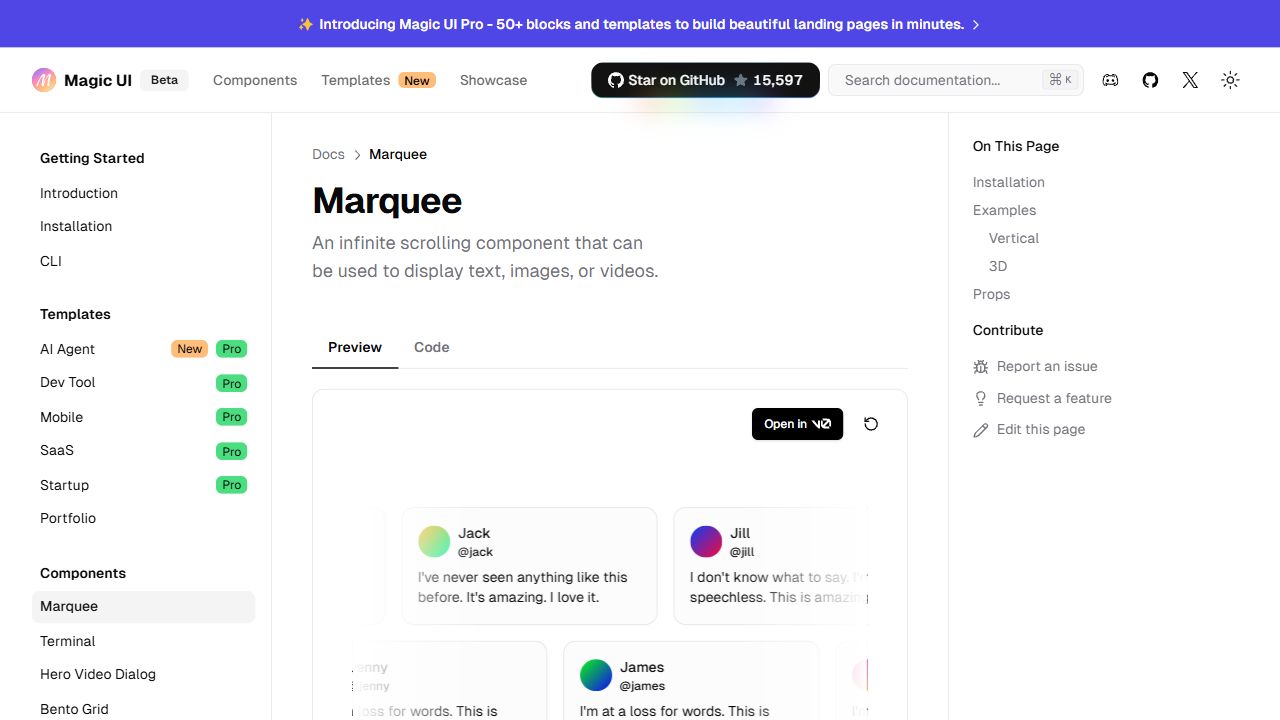Jump to 3D section in On This Page
The height and width of the screenshot is (720, 1280).
[998, 266]
